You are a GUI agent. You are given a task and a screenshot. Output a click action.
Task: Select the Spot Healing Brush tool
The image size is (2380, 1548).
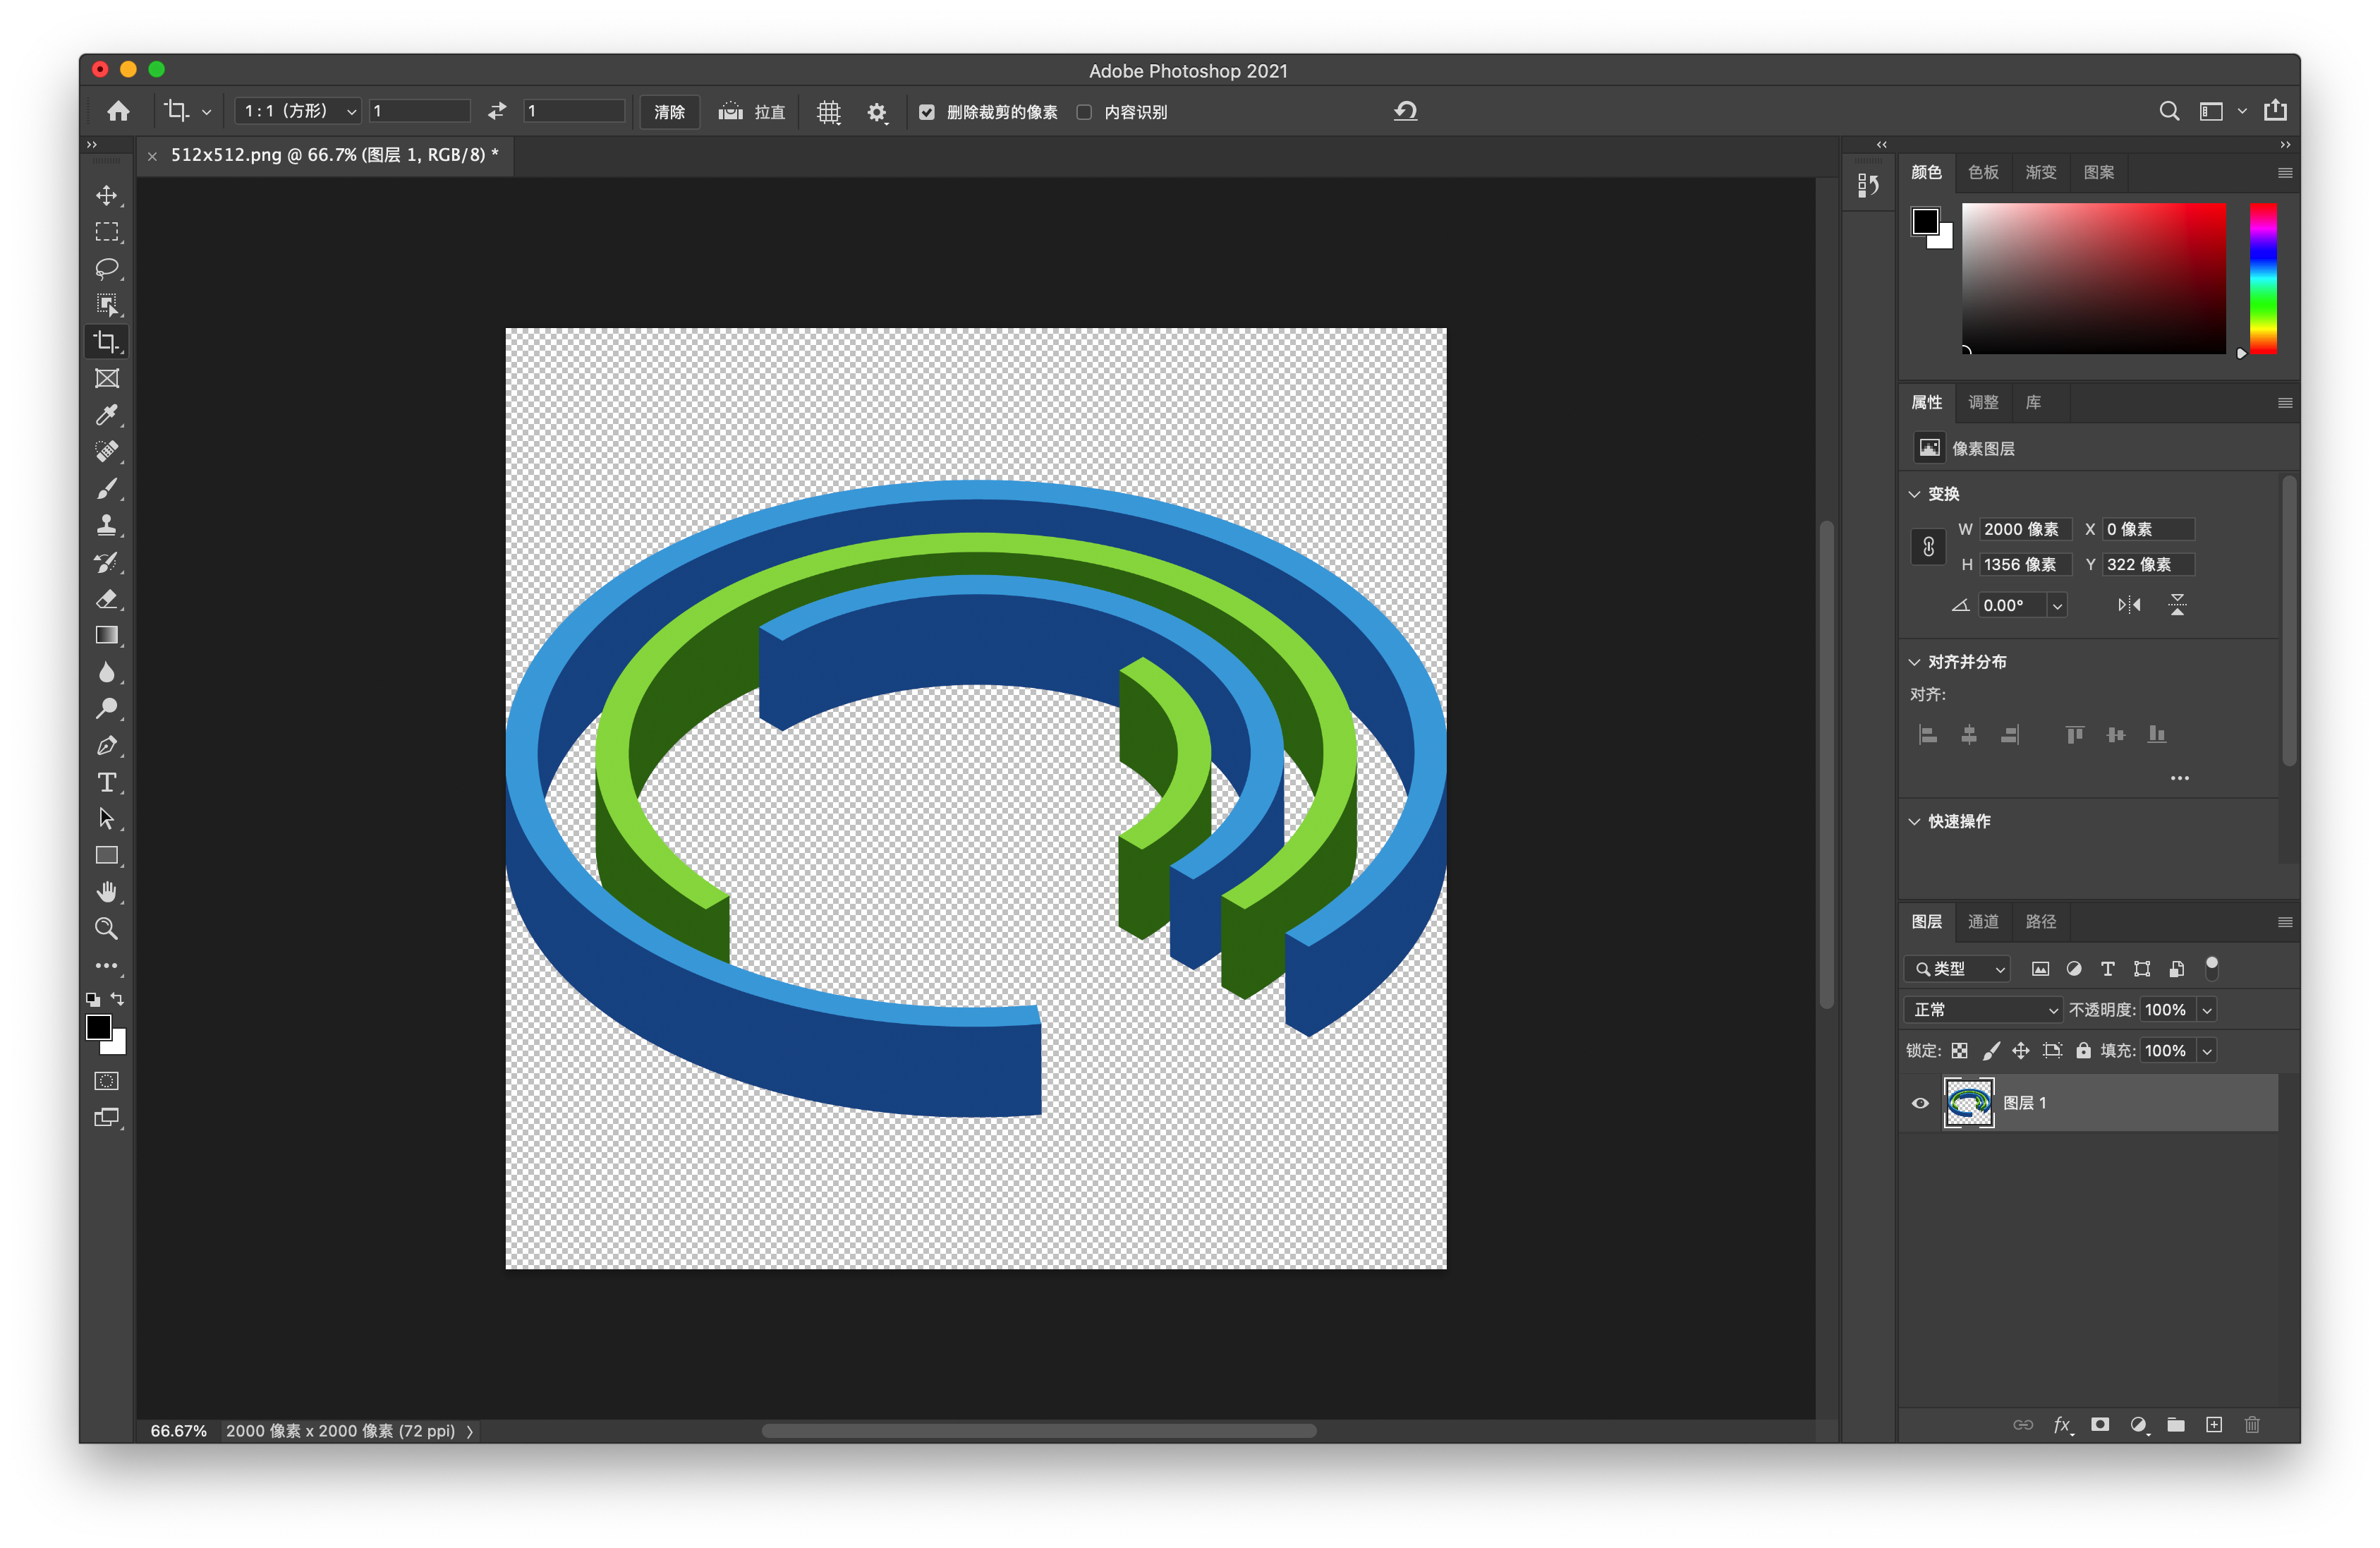tap(107, 451)
